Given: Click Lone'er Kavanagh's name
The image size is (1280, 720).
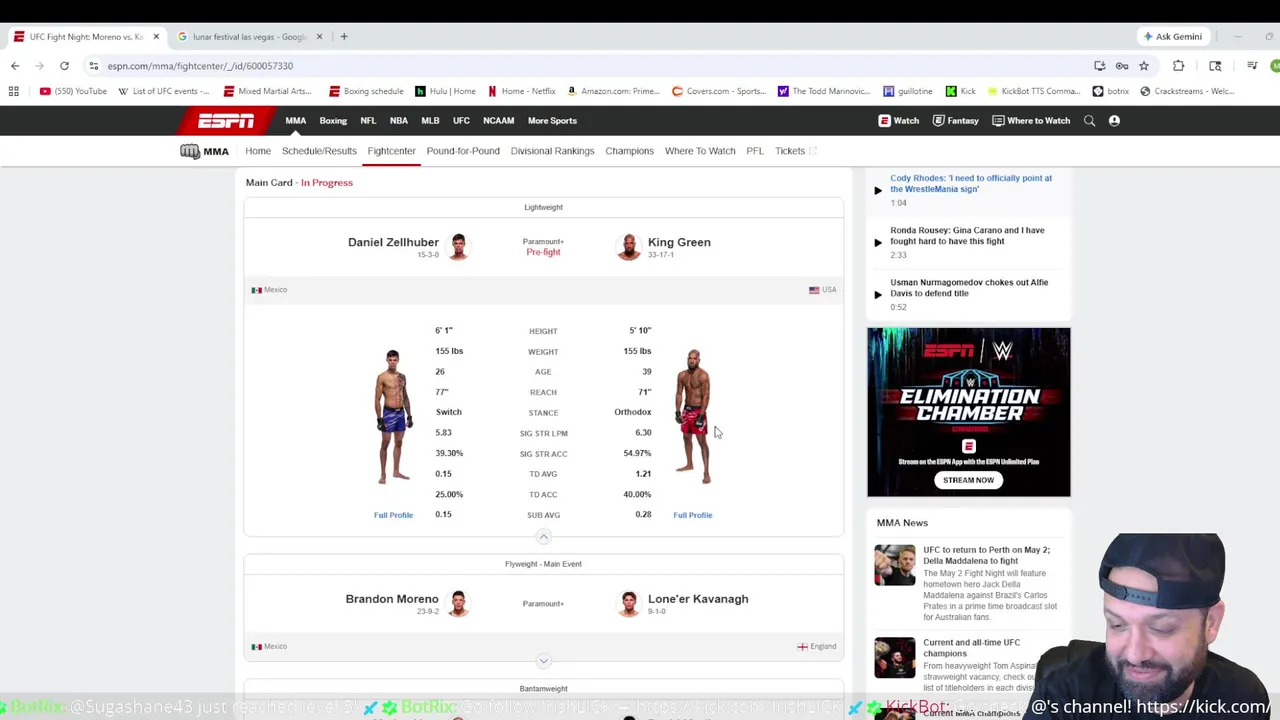Looking at the screenshot, I should point(698,599).
